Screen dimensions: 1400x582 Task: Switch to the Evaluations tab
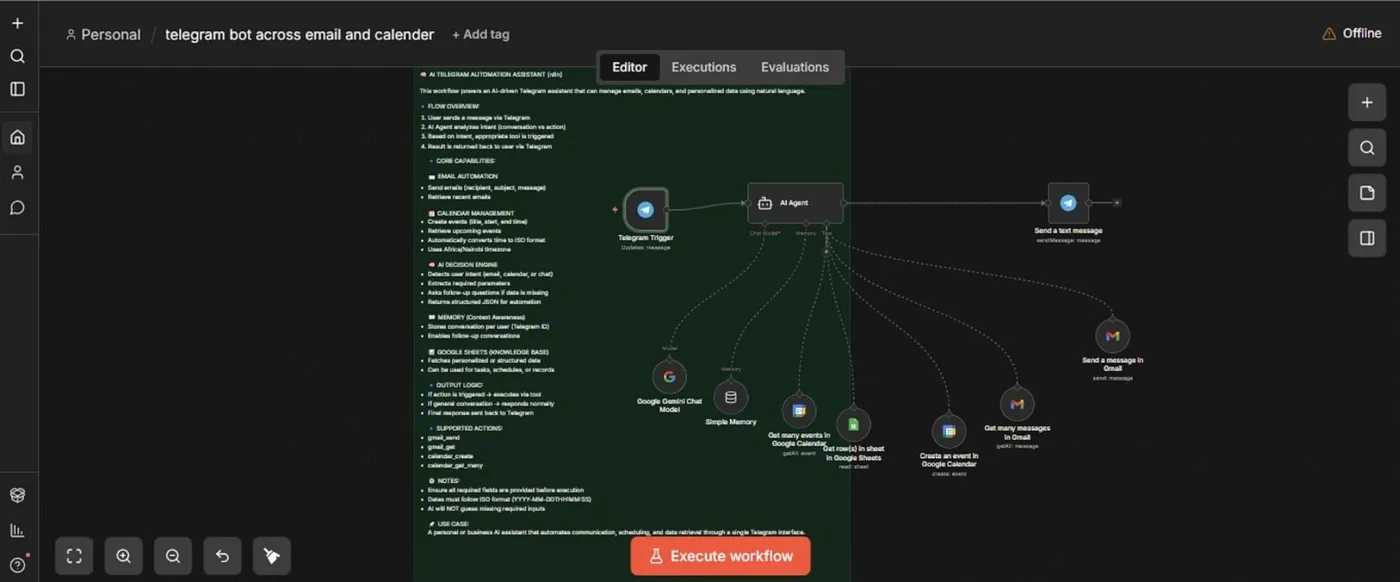(795, 67)
